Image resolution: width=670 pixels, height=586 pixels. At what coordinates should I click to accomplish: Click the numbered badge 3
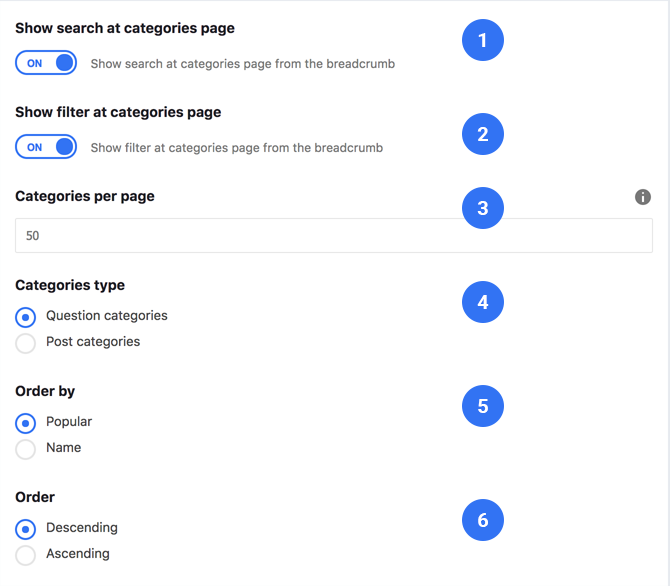coord(483,208)
